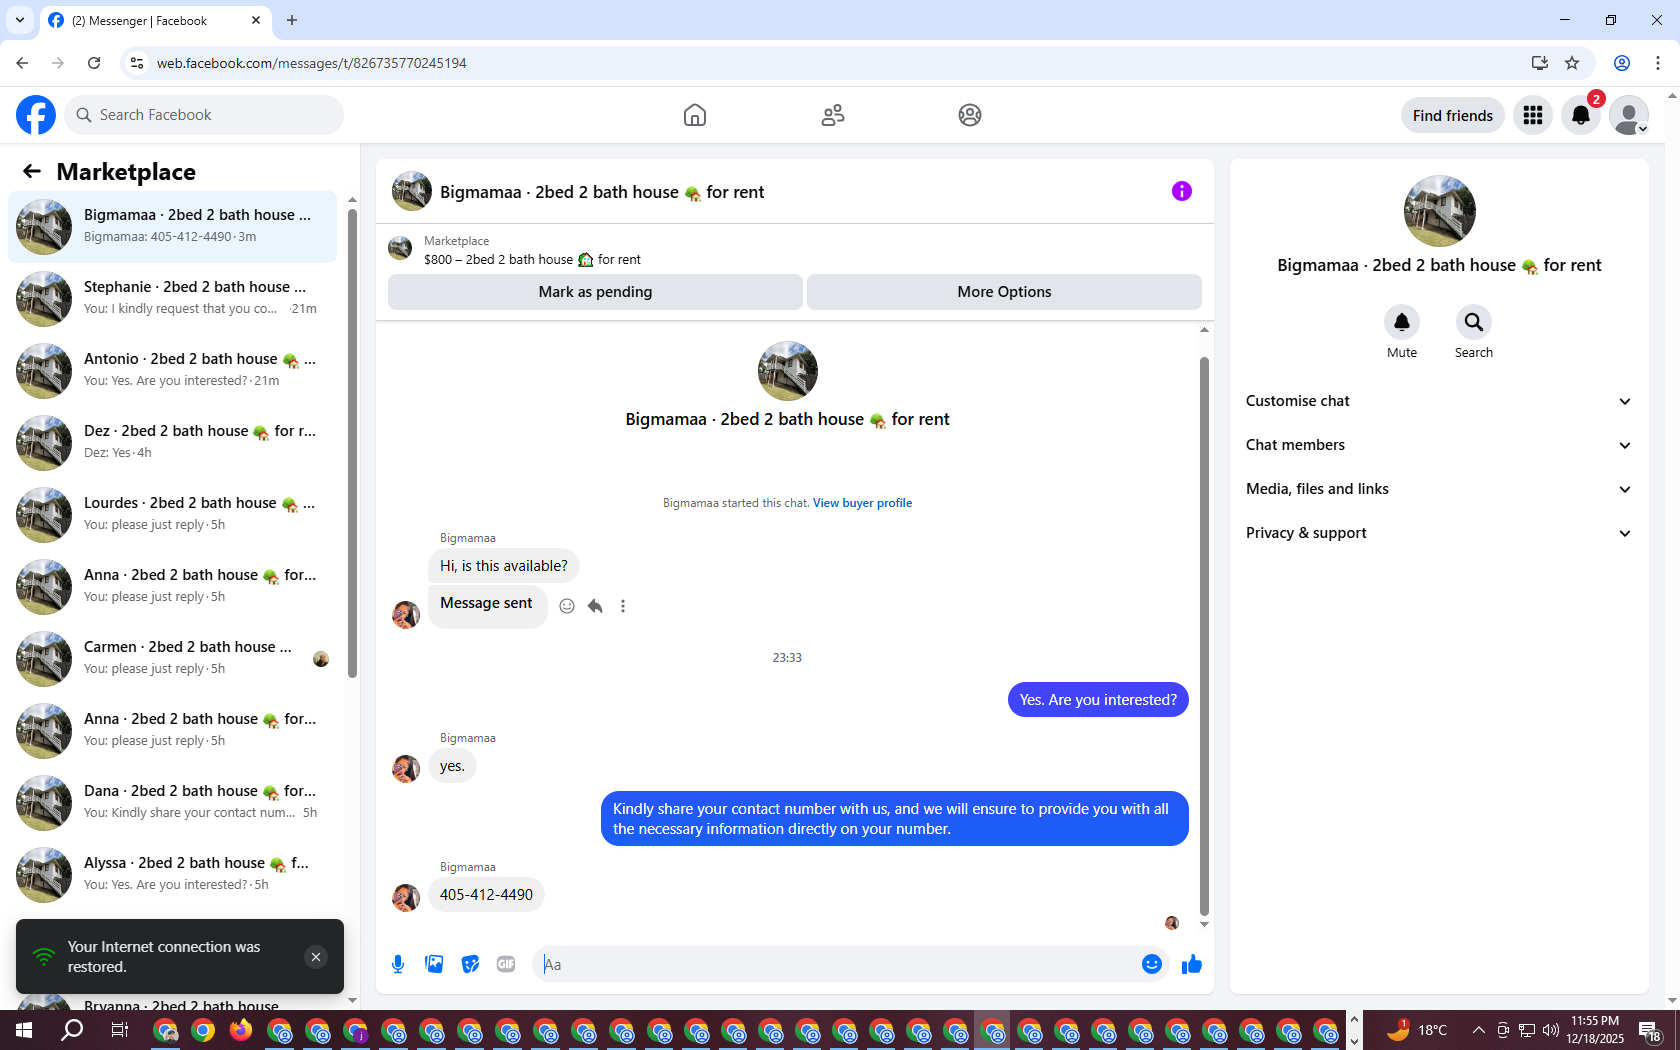Open the Groups icon in top navigation

(970, 115)
